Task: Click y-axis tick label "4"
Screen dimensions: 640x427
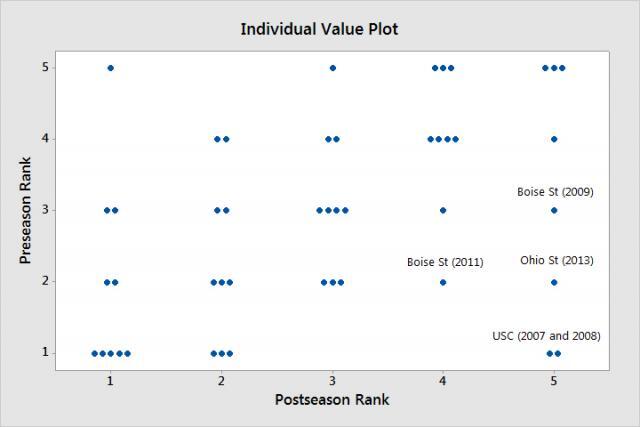Action: click(46, 139)
